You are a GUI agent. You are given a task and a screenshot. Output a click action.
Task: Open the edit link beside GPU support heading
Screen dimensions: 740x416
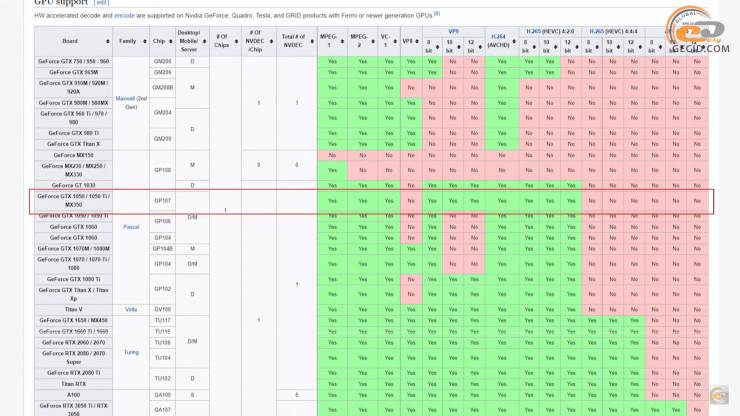pyautogui.click(x=101, y=2)
